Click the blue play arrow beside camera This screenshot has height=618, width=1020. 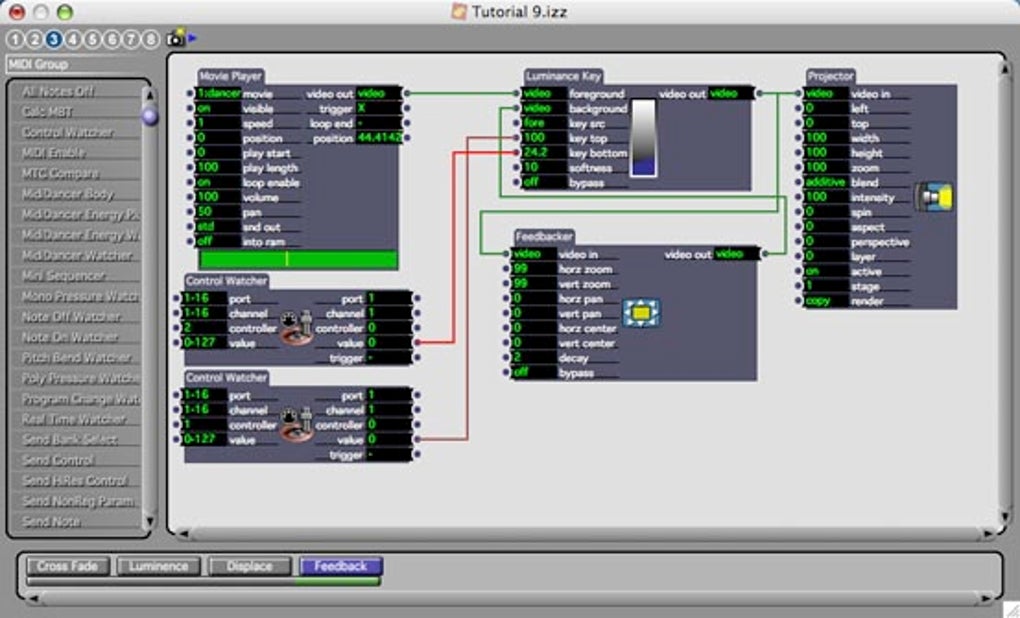(193, 38)
